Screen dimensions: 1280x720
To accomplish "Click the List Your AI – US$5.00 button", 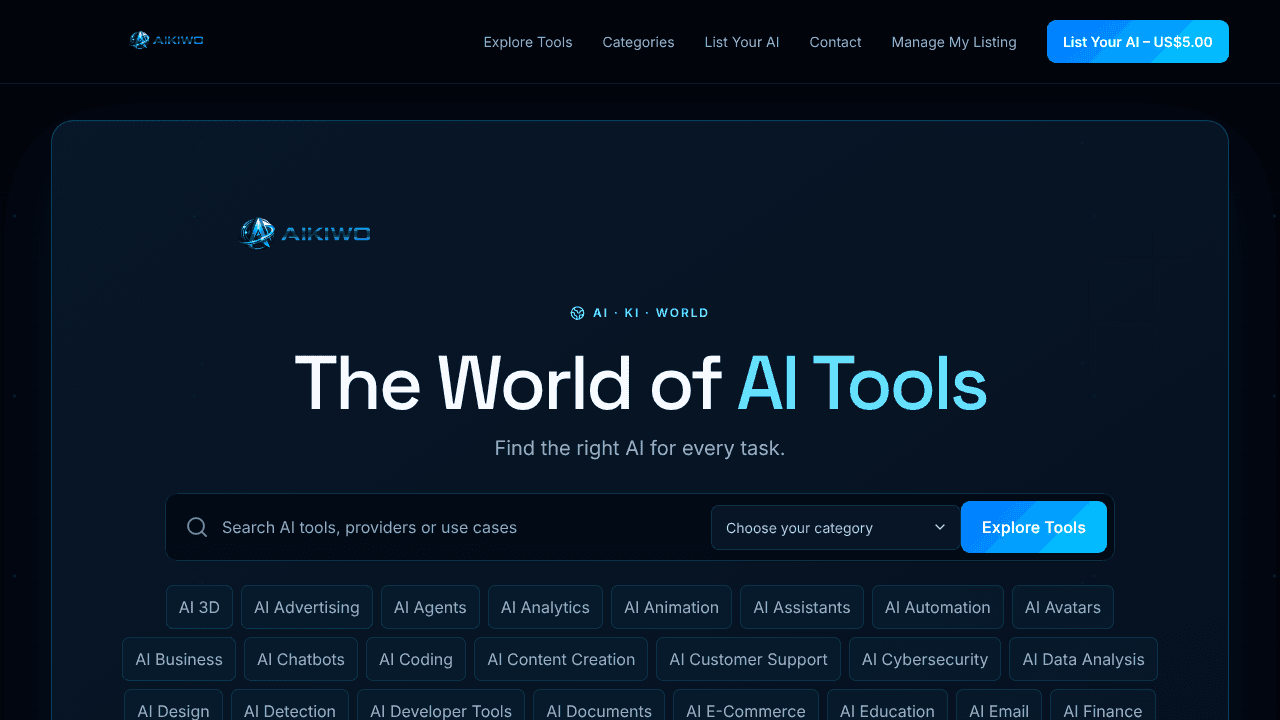I will 1138,42.
